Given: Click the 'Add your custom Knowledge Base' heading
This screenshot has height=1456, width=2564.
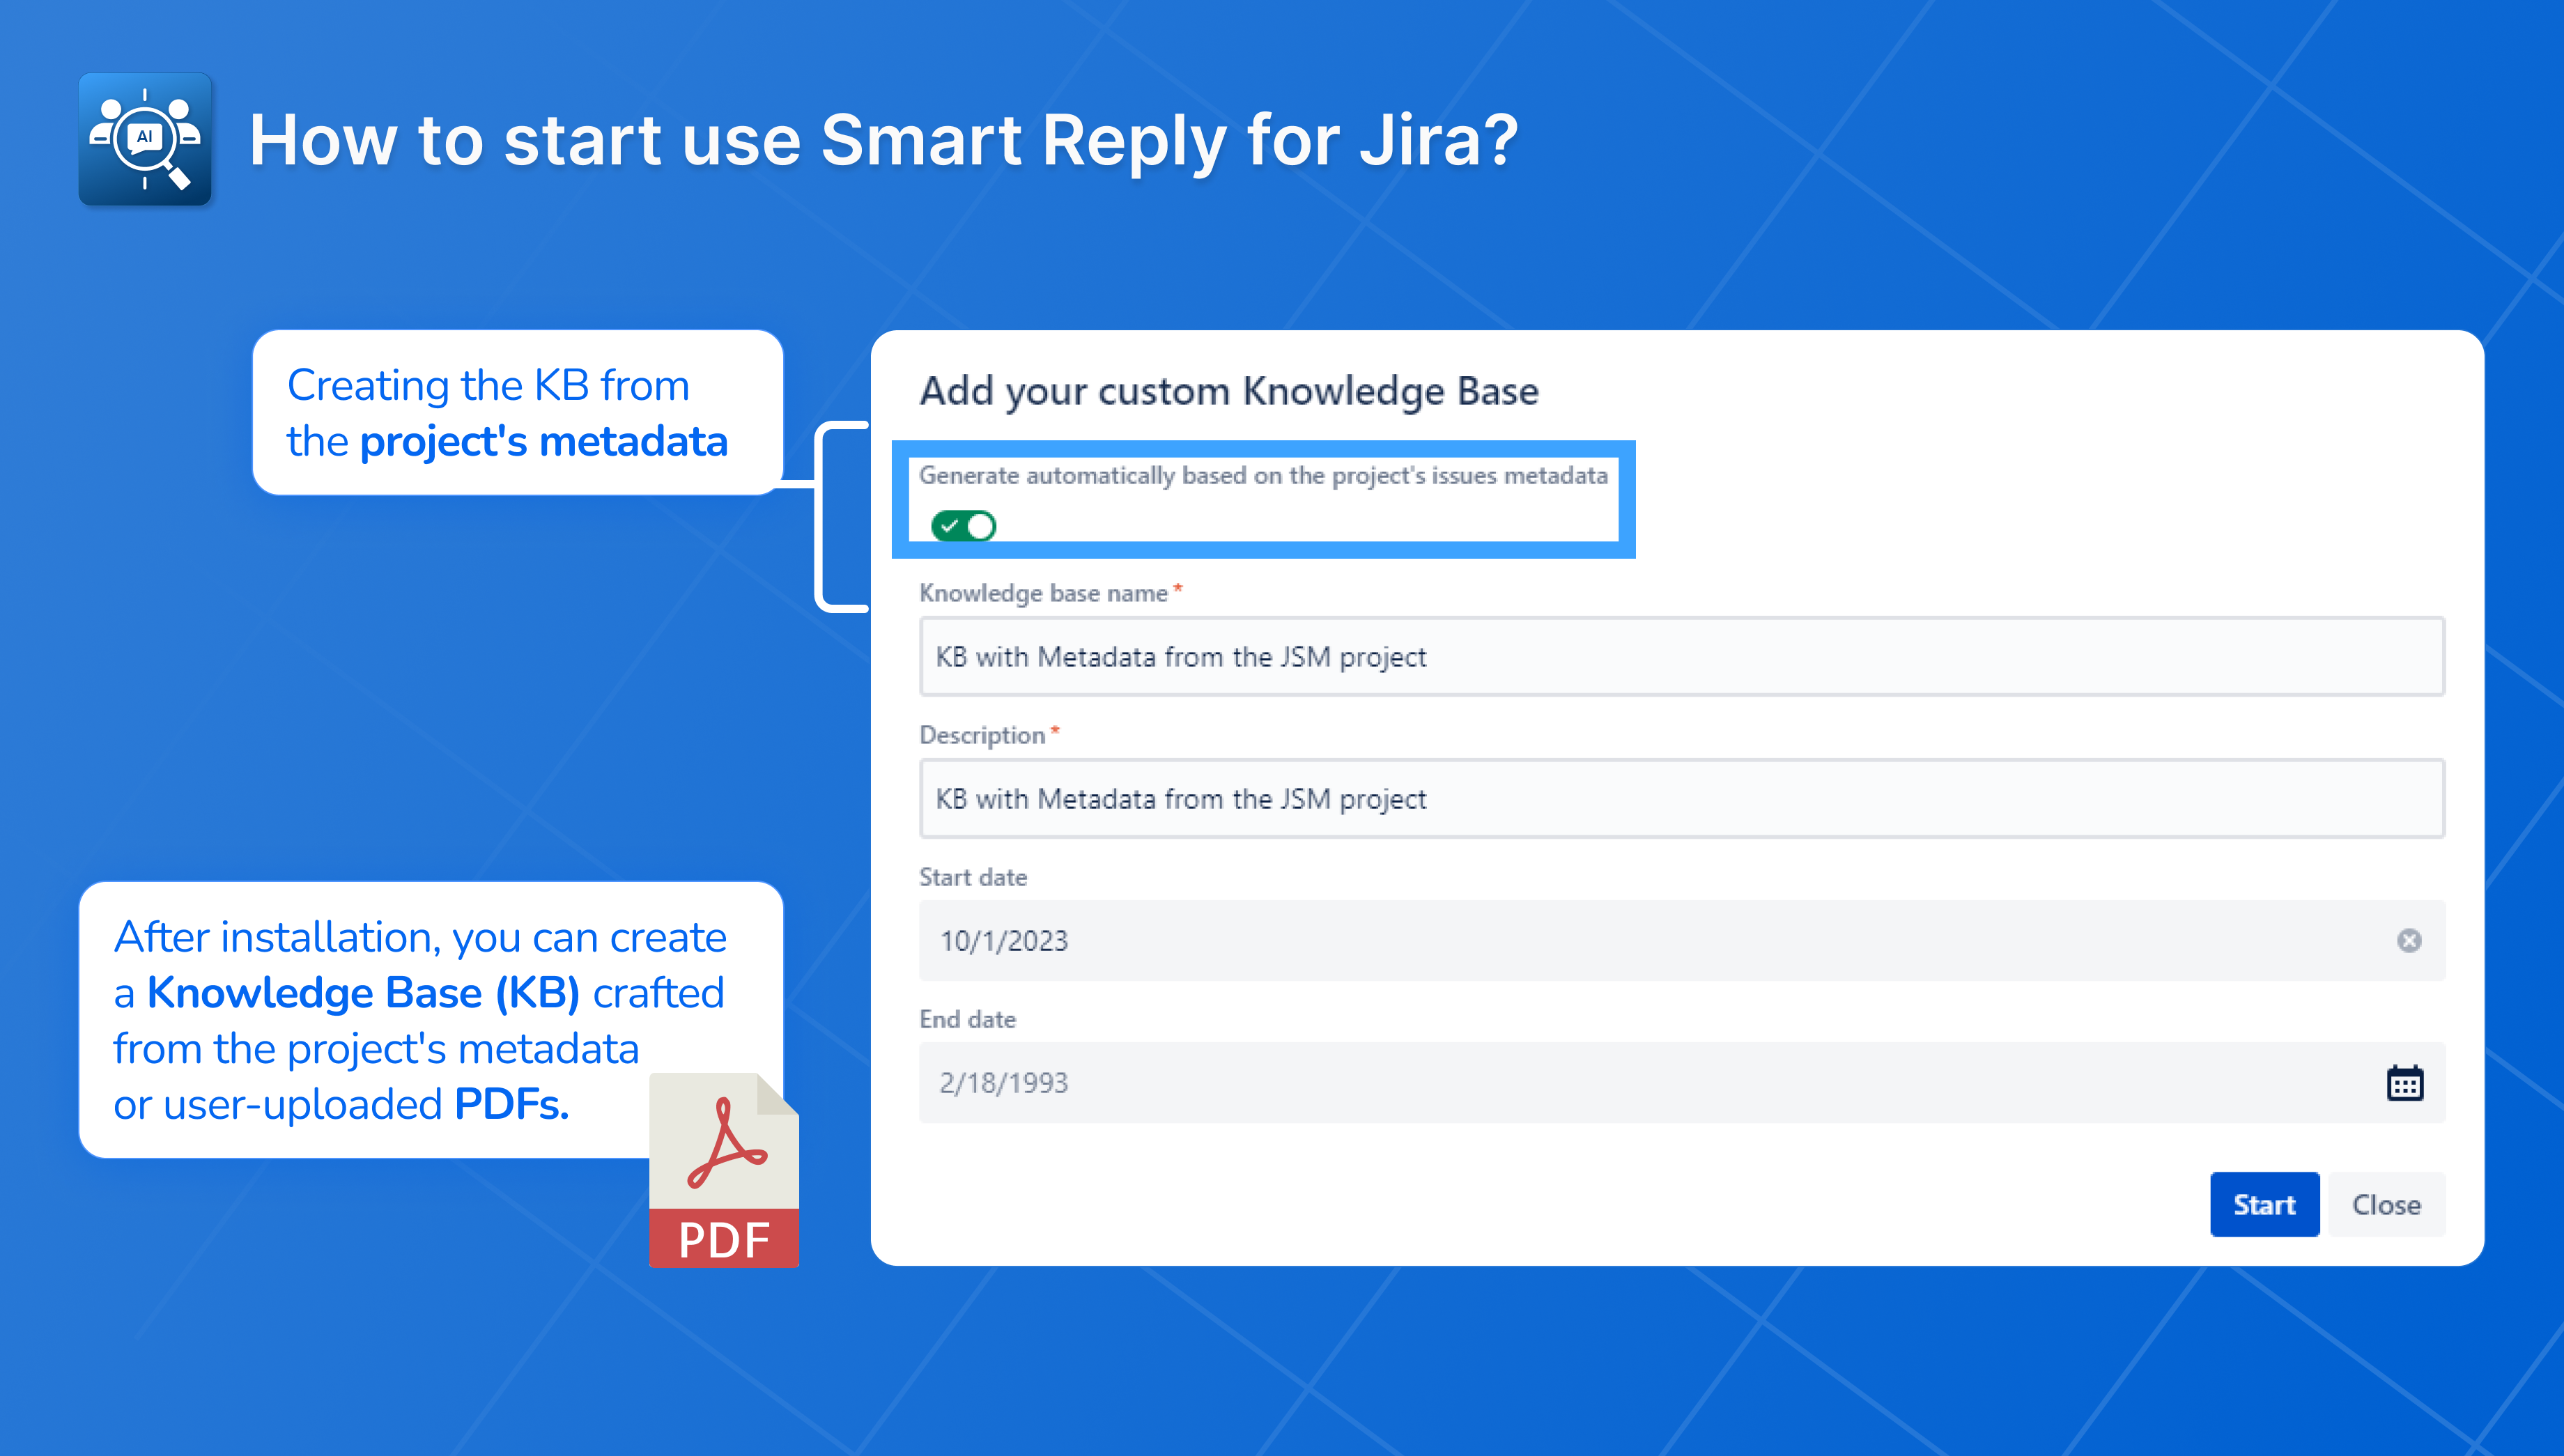Looking at the screenshot, I should pyautogui.click(x=1228, y=391).
